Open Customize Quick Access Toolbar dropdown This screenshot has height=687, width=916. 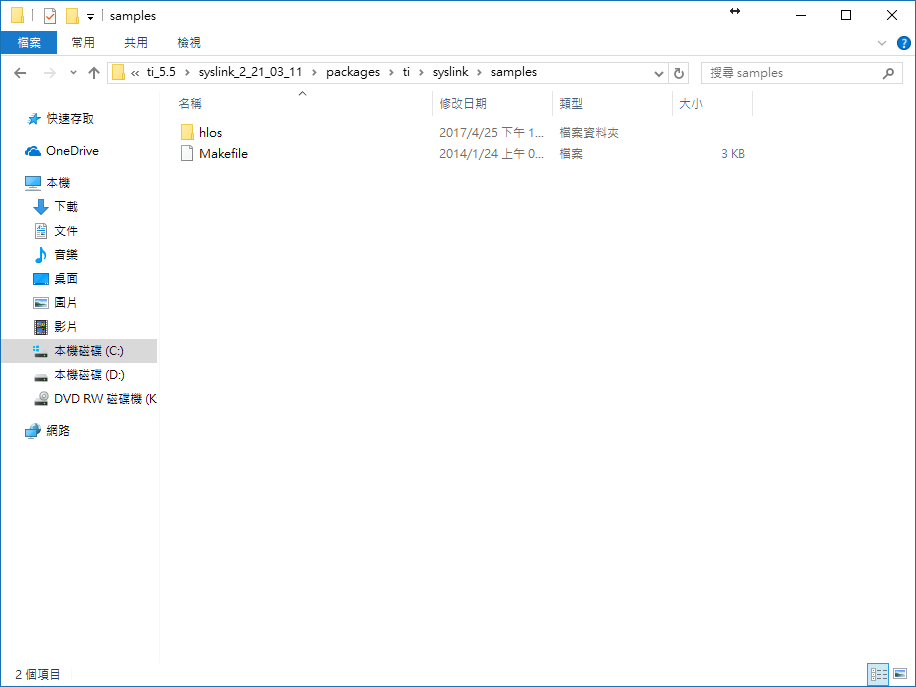pyautogui.click(x=90, y=16)
